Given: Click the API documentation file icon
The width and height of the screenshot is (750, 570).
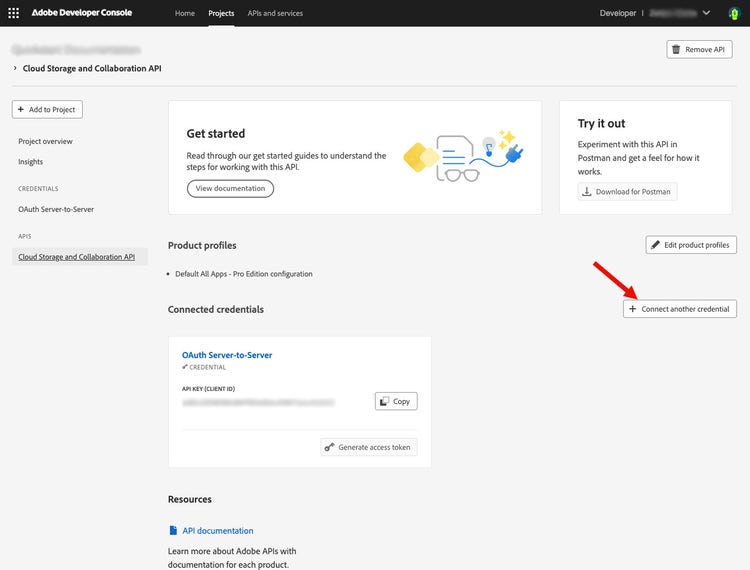Looking at the screenshot, I should click(x=173, y=531).
